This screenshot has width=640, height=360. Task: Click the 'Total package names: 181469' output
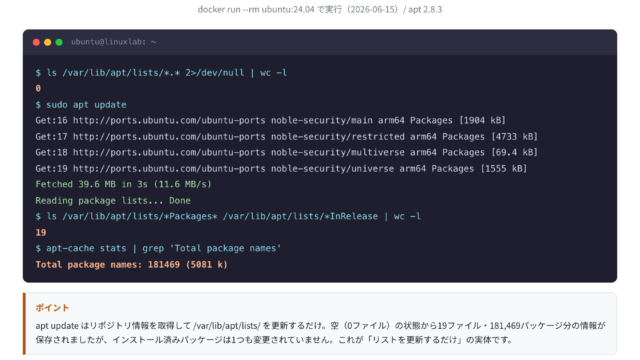tap(131, 264)
